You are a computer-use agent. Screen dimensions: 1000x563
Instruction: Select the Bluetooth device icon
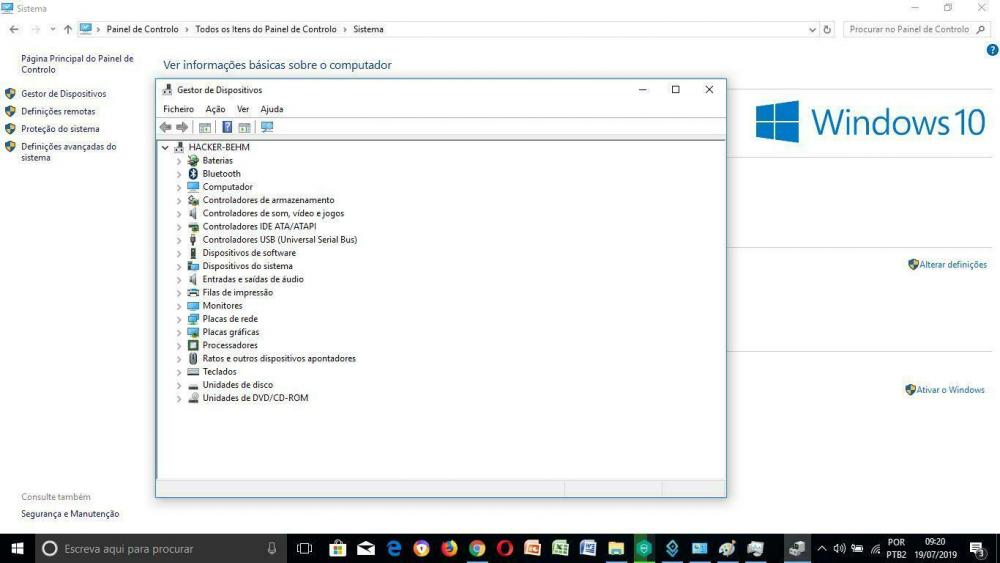coord(194,174)
